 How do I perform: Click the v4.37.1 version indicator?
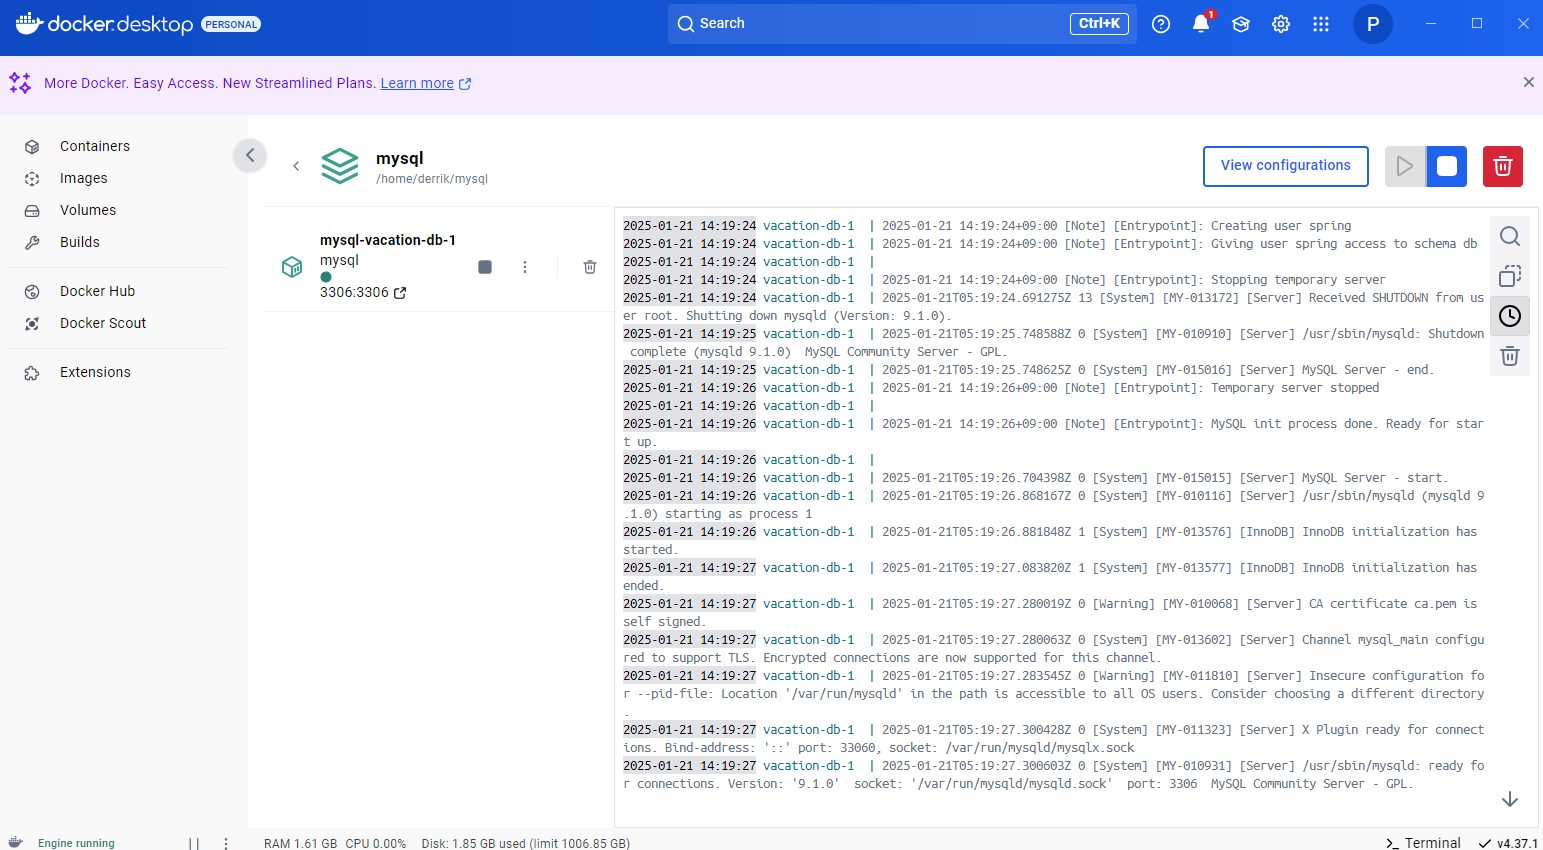coord(1508,843)
